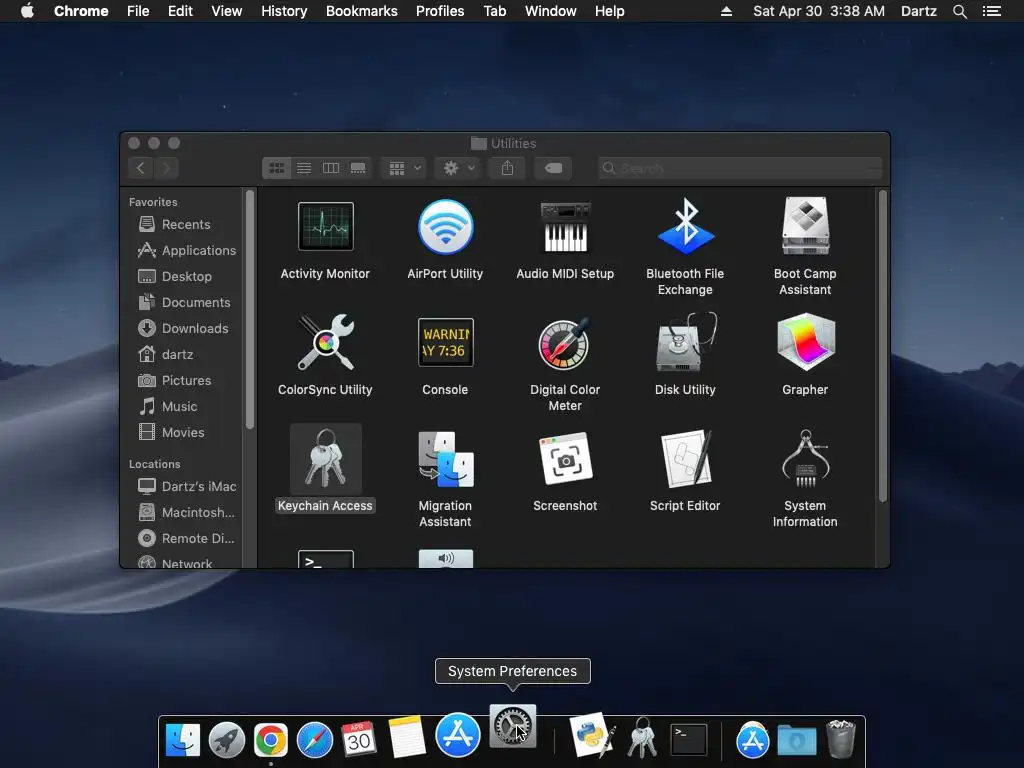This screenshot has width=1024, height=768.
Task: Open Finder from the Dock
Action: pyautogui.click(x=183, y=739)
